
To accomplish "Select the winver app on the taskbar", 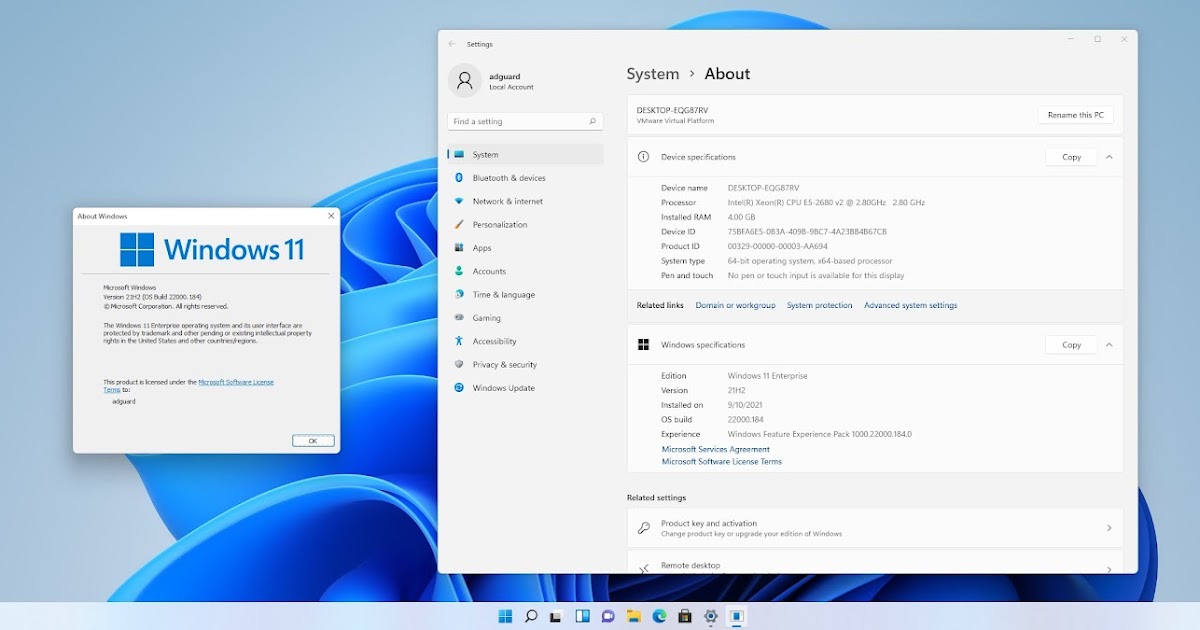I will (x=737, y=616).
